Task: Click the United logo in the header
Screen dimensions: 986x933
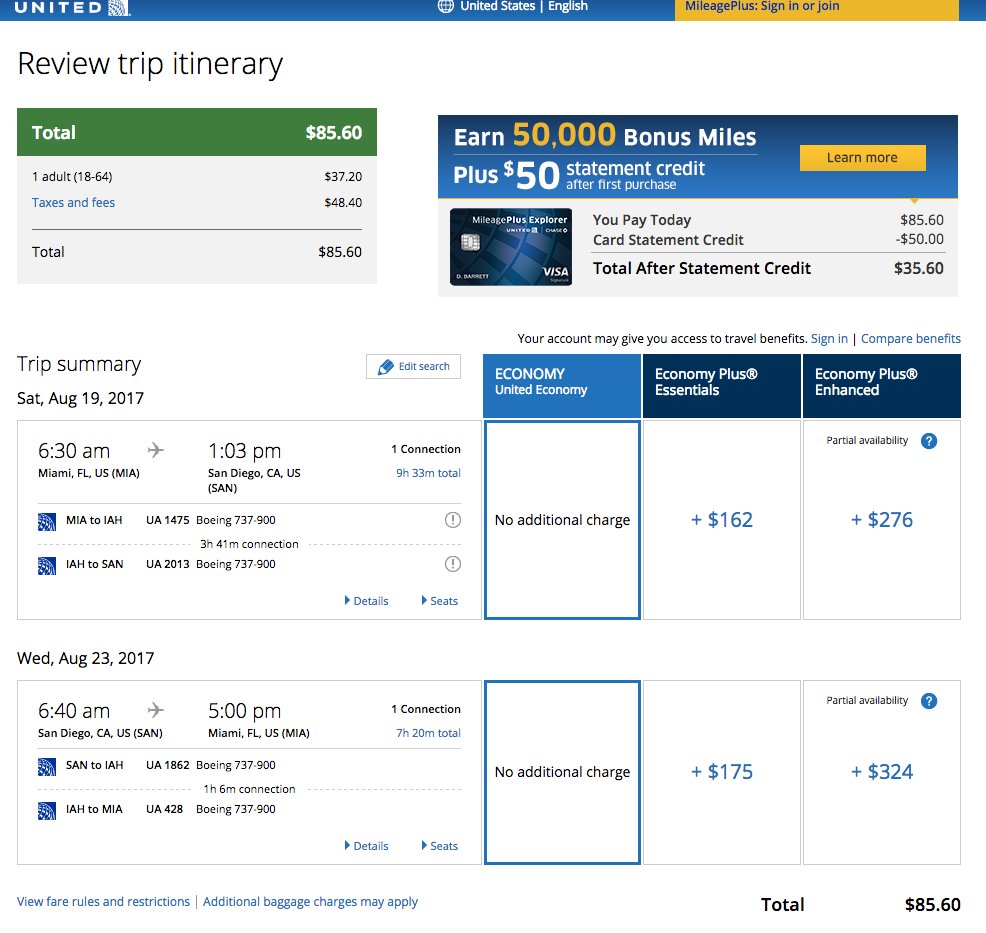Action: pyautogui.click(x=72, y=8)
